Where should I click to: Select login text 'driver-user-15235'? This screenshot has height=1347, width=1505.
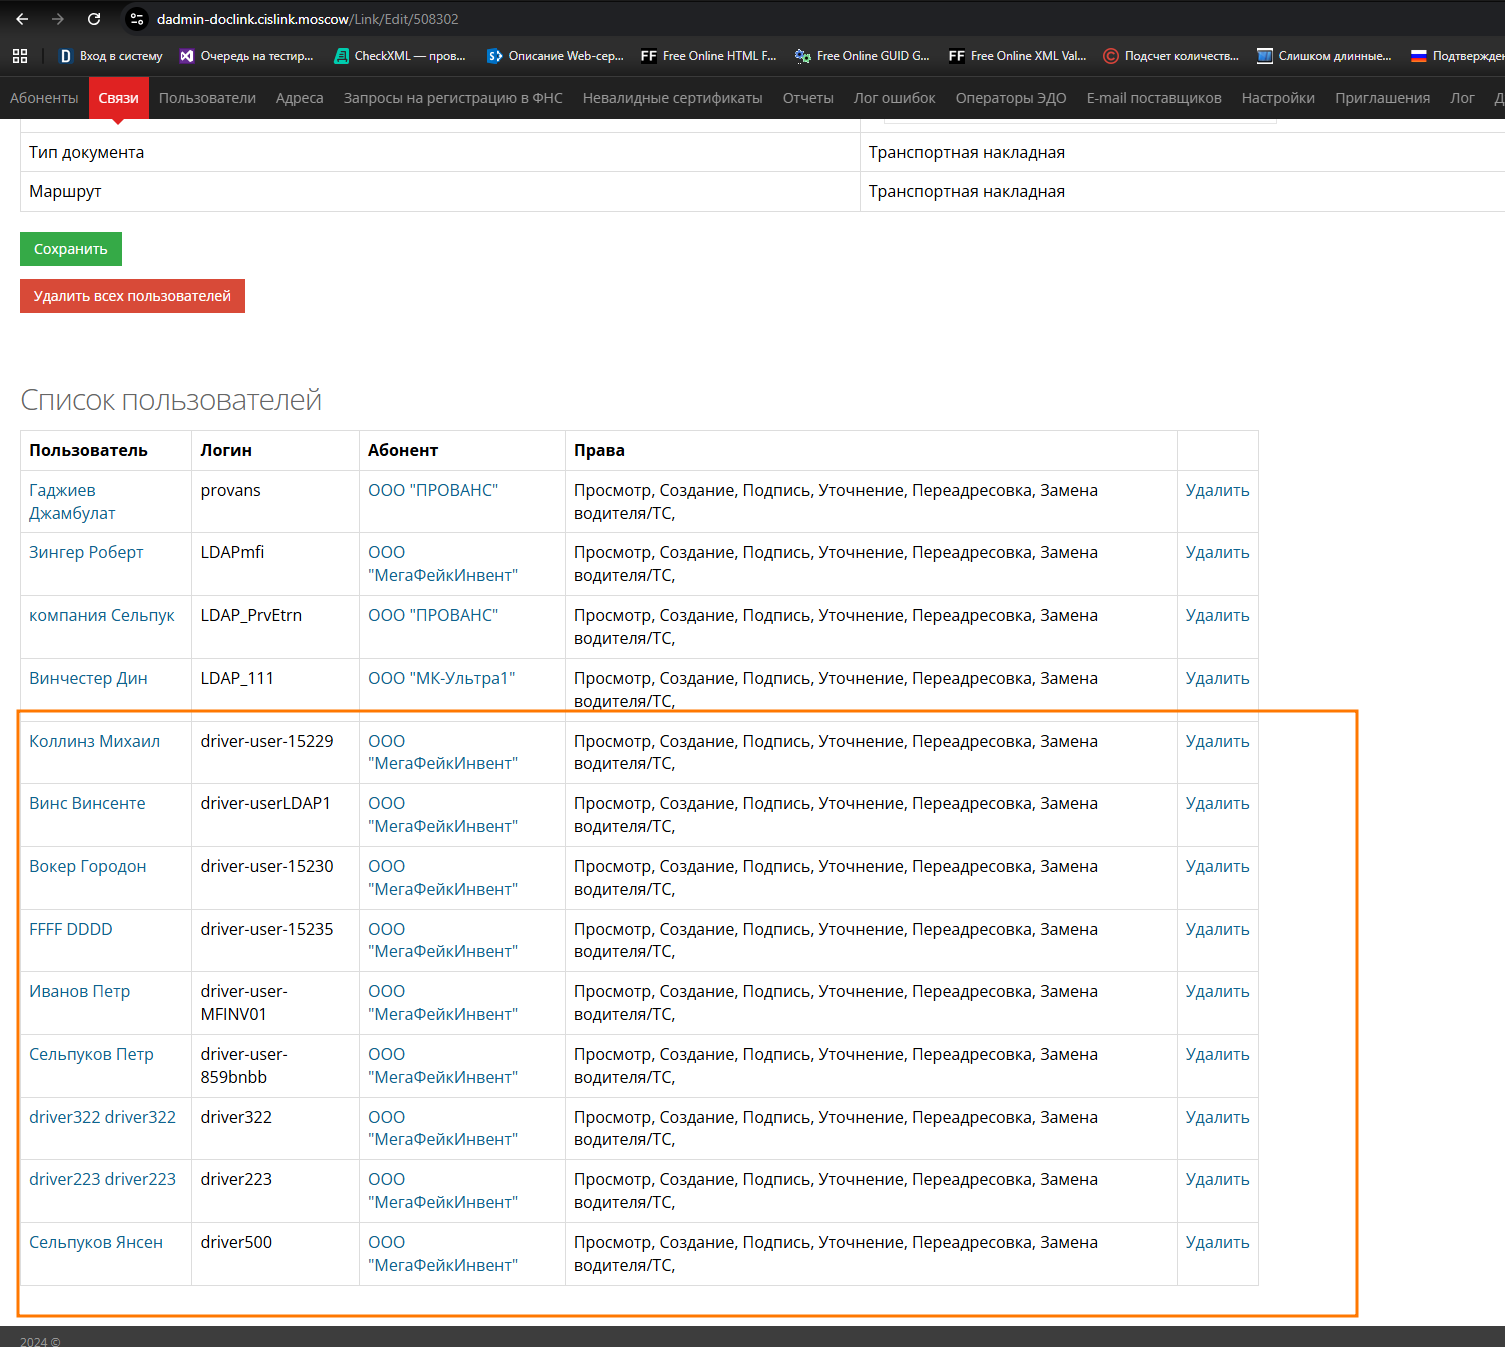coord(267,929)
